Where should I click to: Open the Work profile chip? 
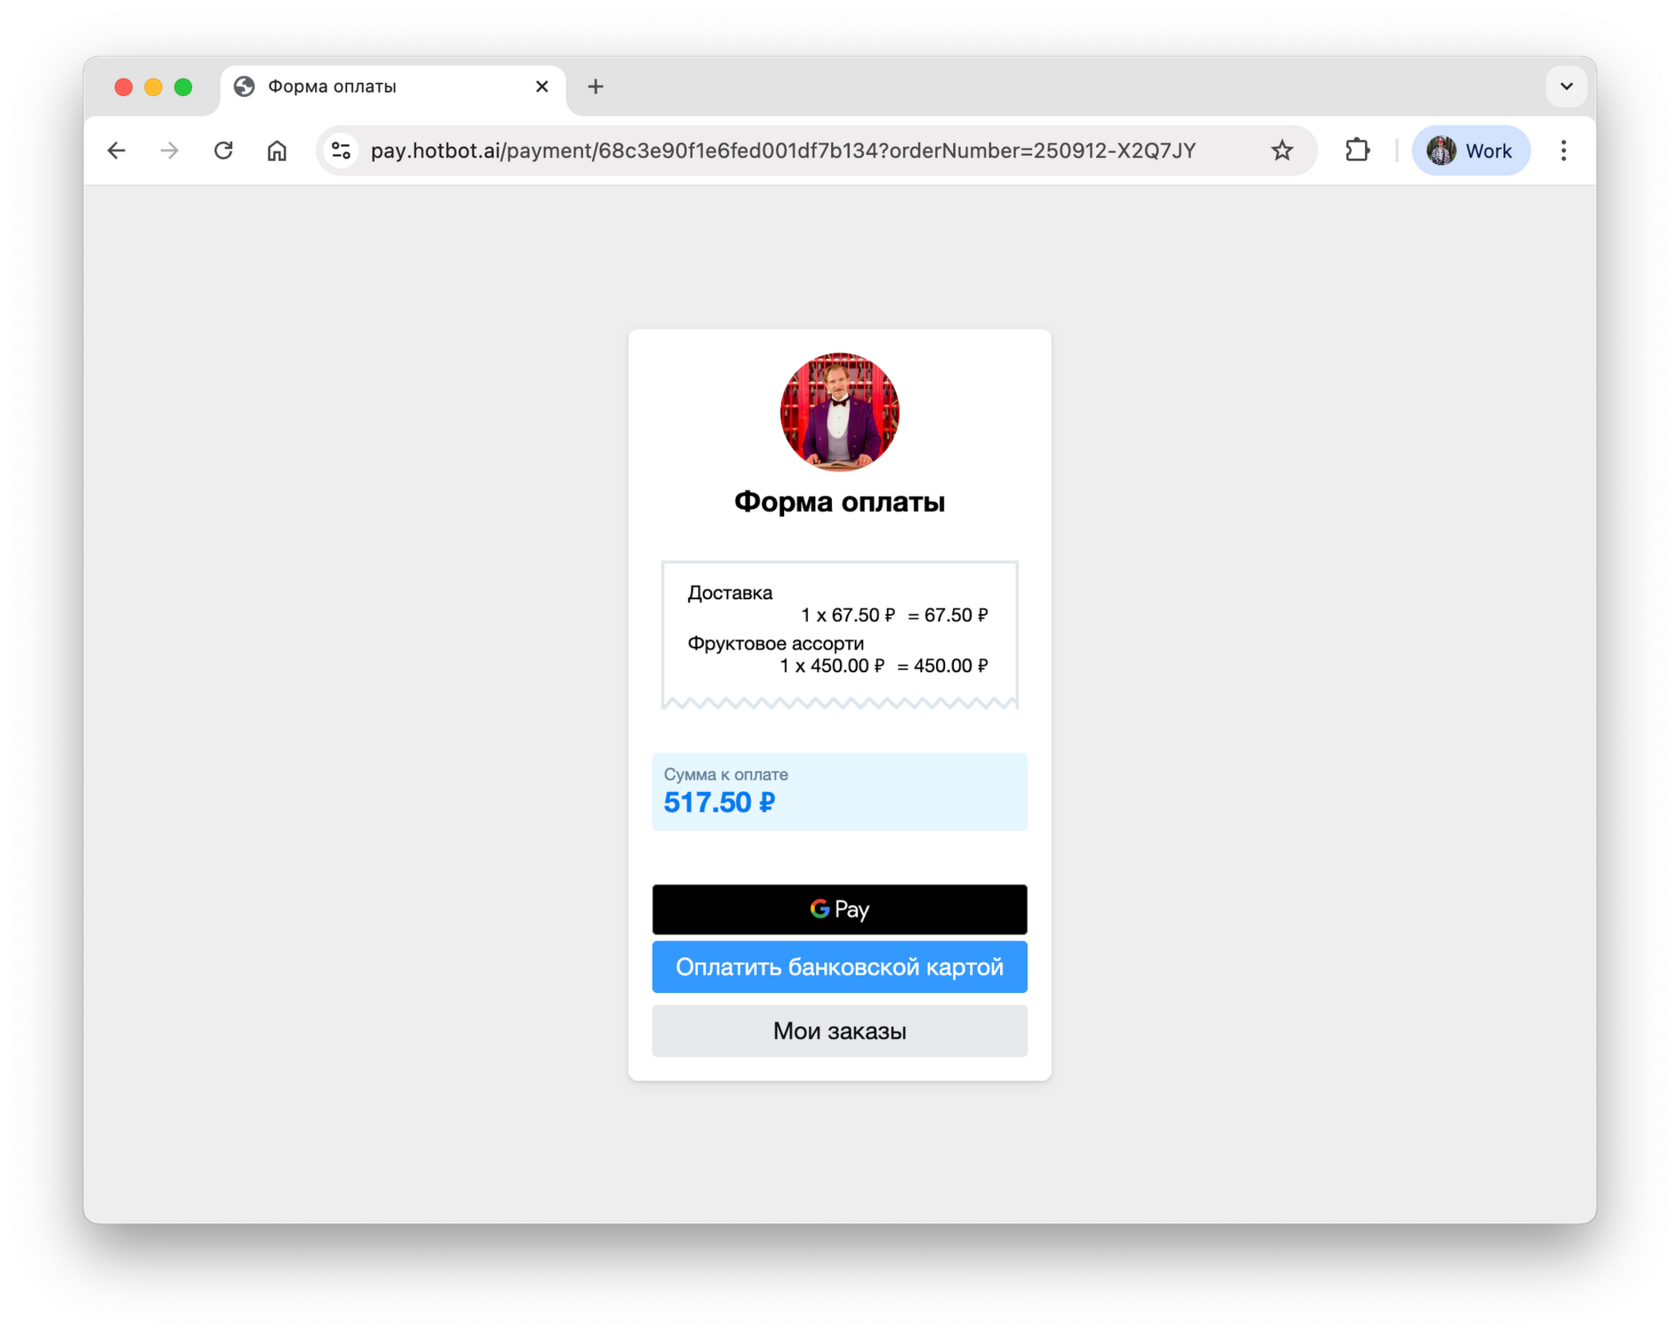(1470, 151)
